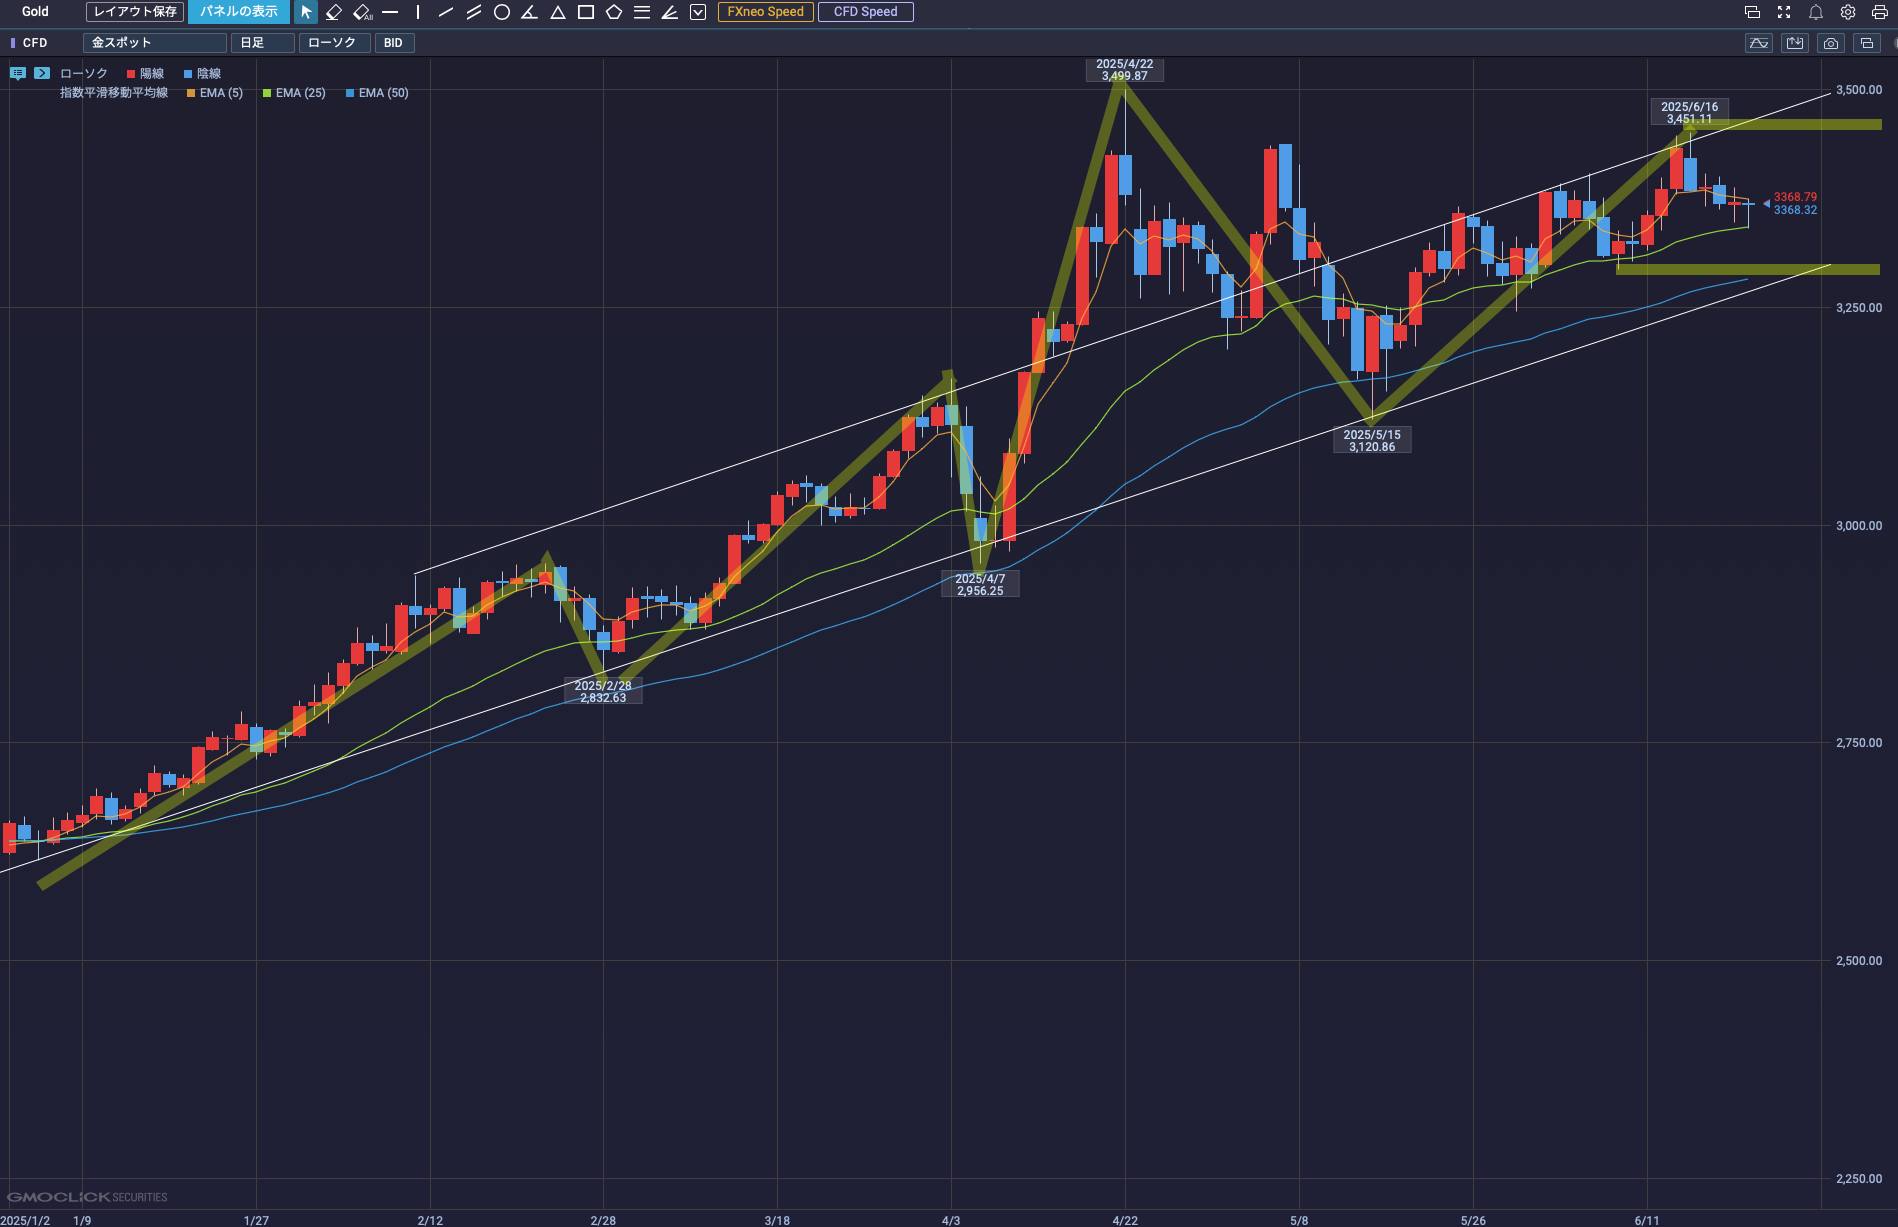This screenshot has width=1898, height=1227.
Task: Click the 2025/6/16 3,451.11 price label
Action: [x=1689, y=113]
